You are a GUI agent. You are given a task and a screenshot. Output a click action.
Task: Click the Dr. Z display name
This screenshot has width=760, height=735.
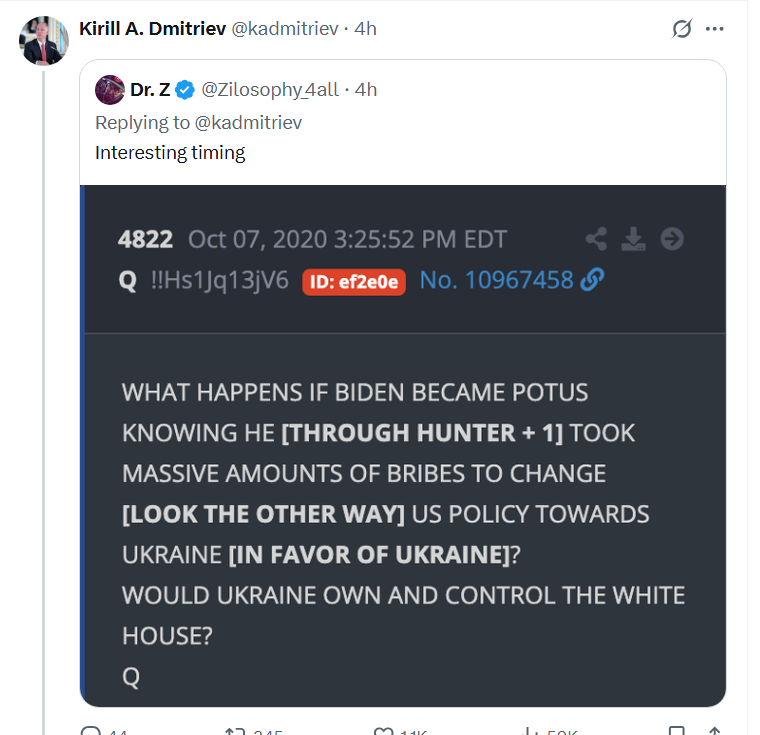150,90
